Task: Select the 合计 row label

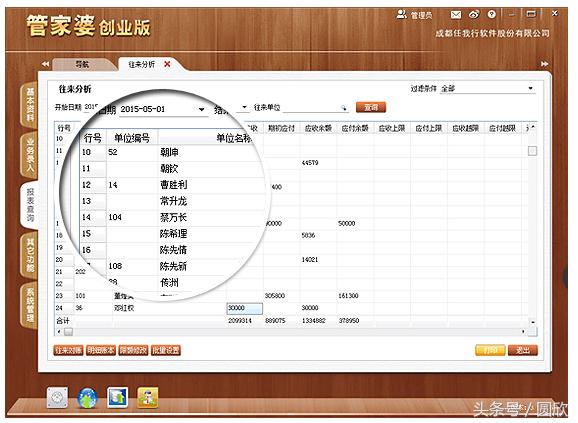Action: pyautogui.click(x=63, y=321)
